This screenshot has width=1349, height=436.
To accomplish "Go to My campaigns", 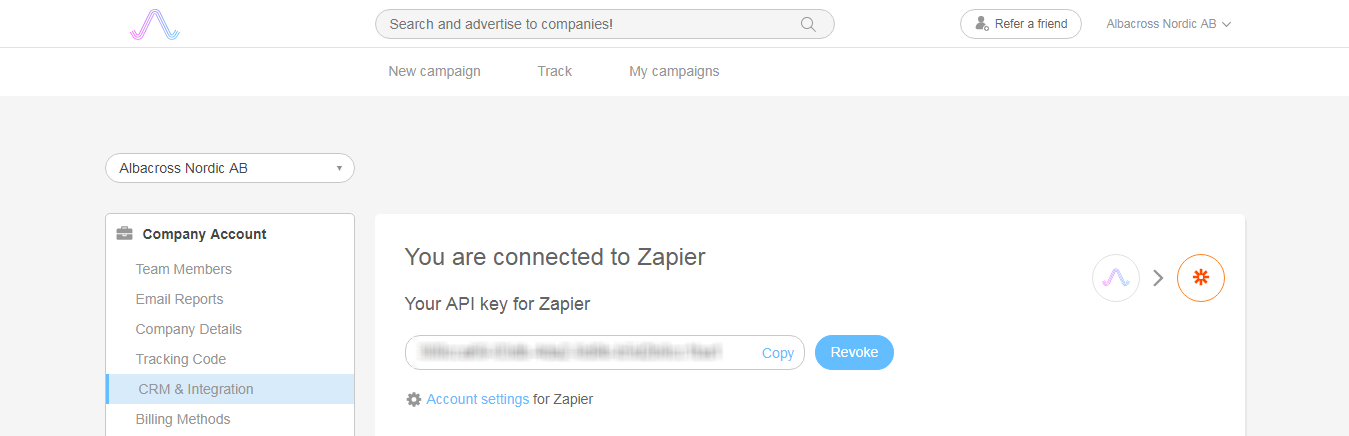I will click(x=674, y=71).
